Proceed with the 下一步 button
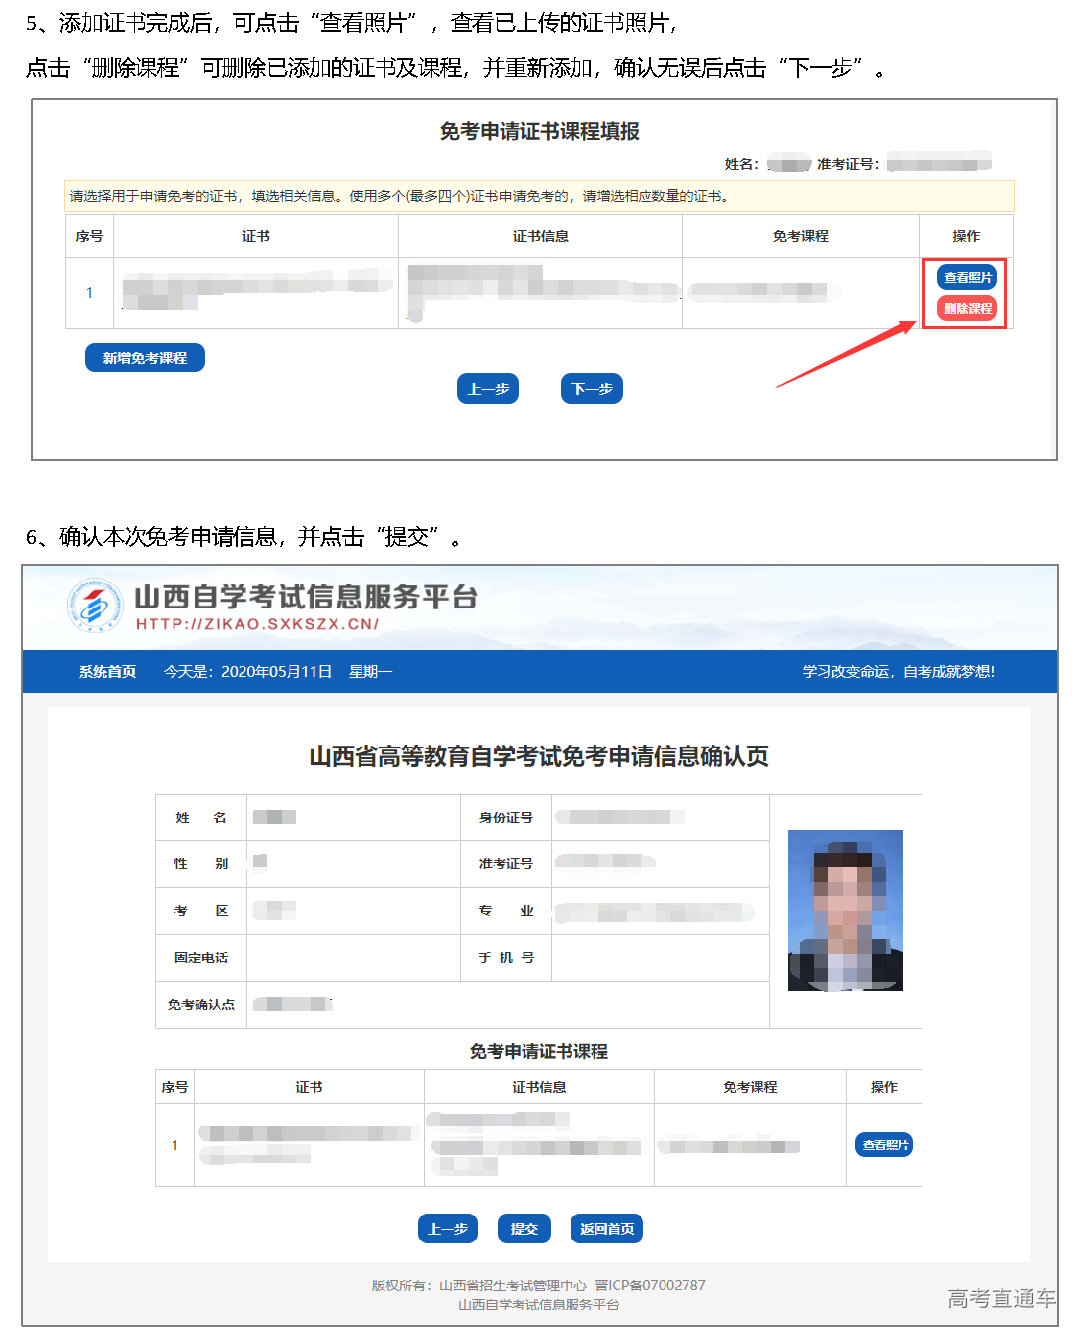Screen dimensions: 1085x1338 click(592, 389)
